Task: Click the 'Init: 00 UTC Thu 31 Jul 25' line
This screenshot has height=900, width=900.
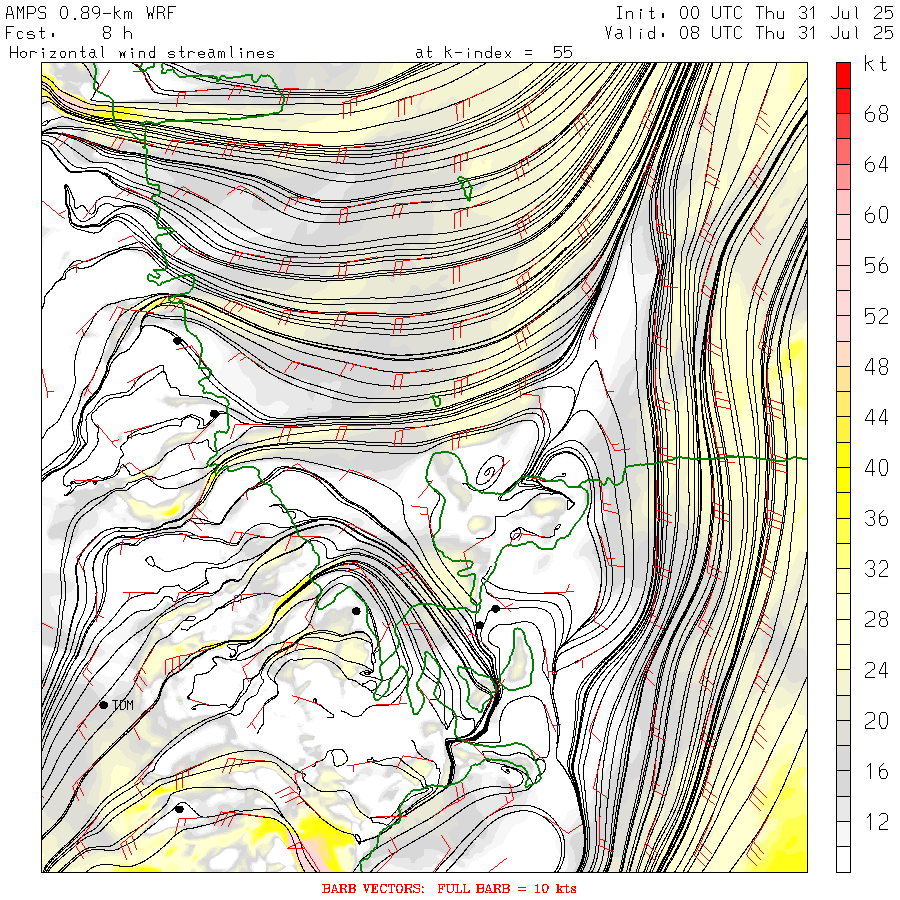Action: pos(754,13)
